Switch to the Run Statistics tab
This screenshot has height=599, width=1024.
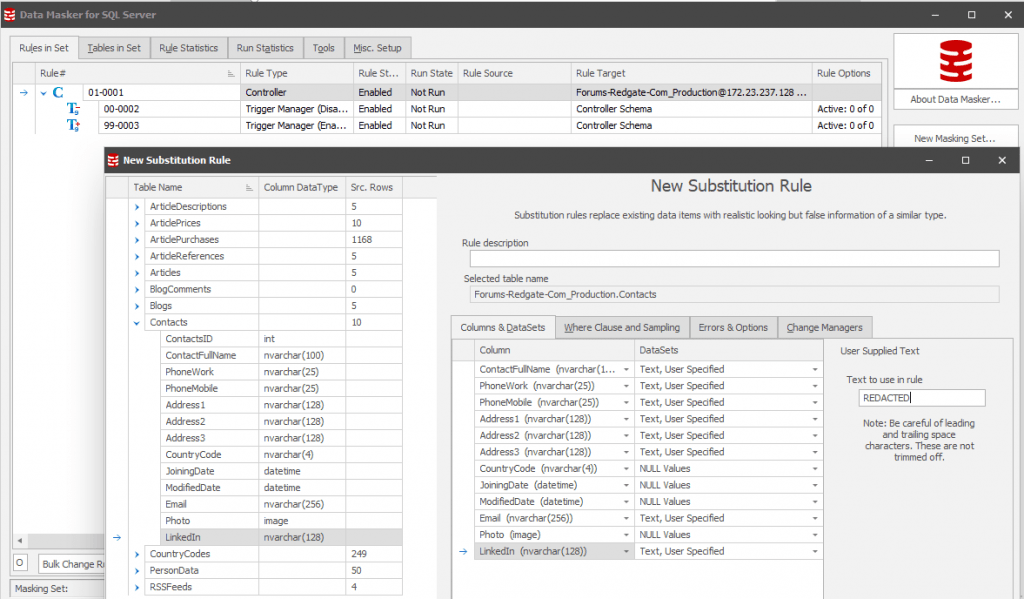coord(265,47)
